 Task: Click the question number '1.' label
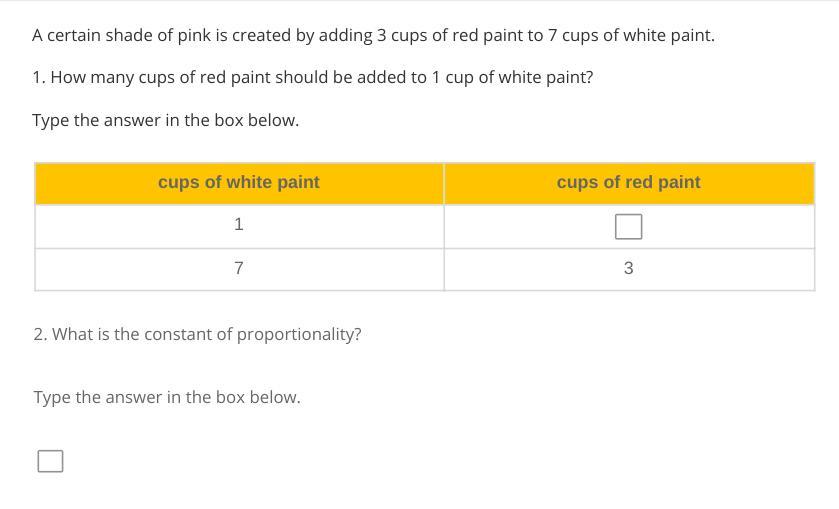tap(39, 77)
